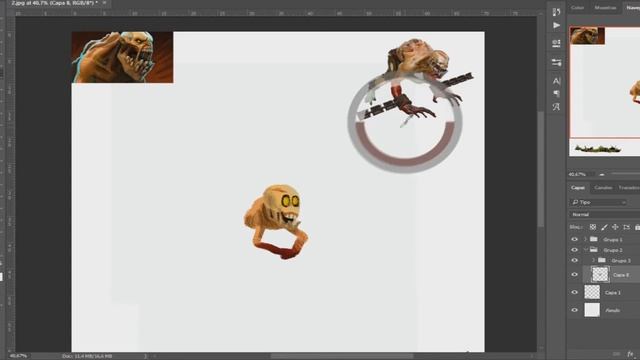
Task: Open the Tipo layer filter dropdown
Action: (599, 202)
